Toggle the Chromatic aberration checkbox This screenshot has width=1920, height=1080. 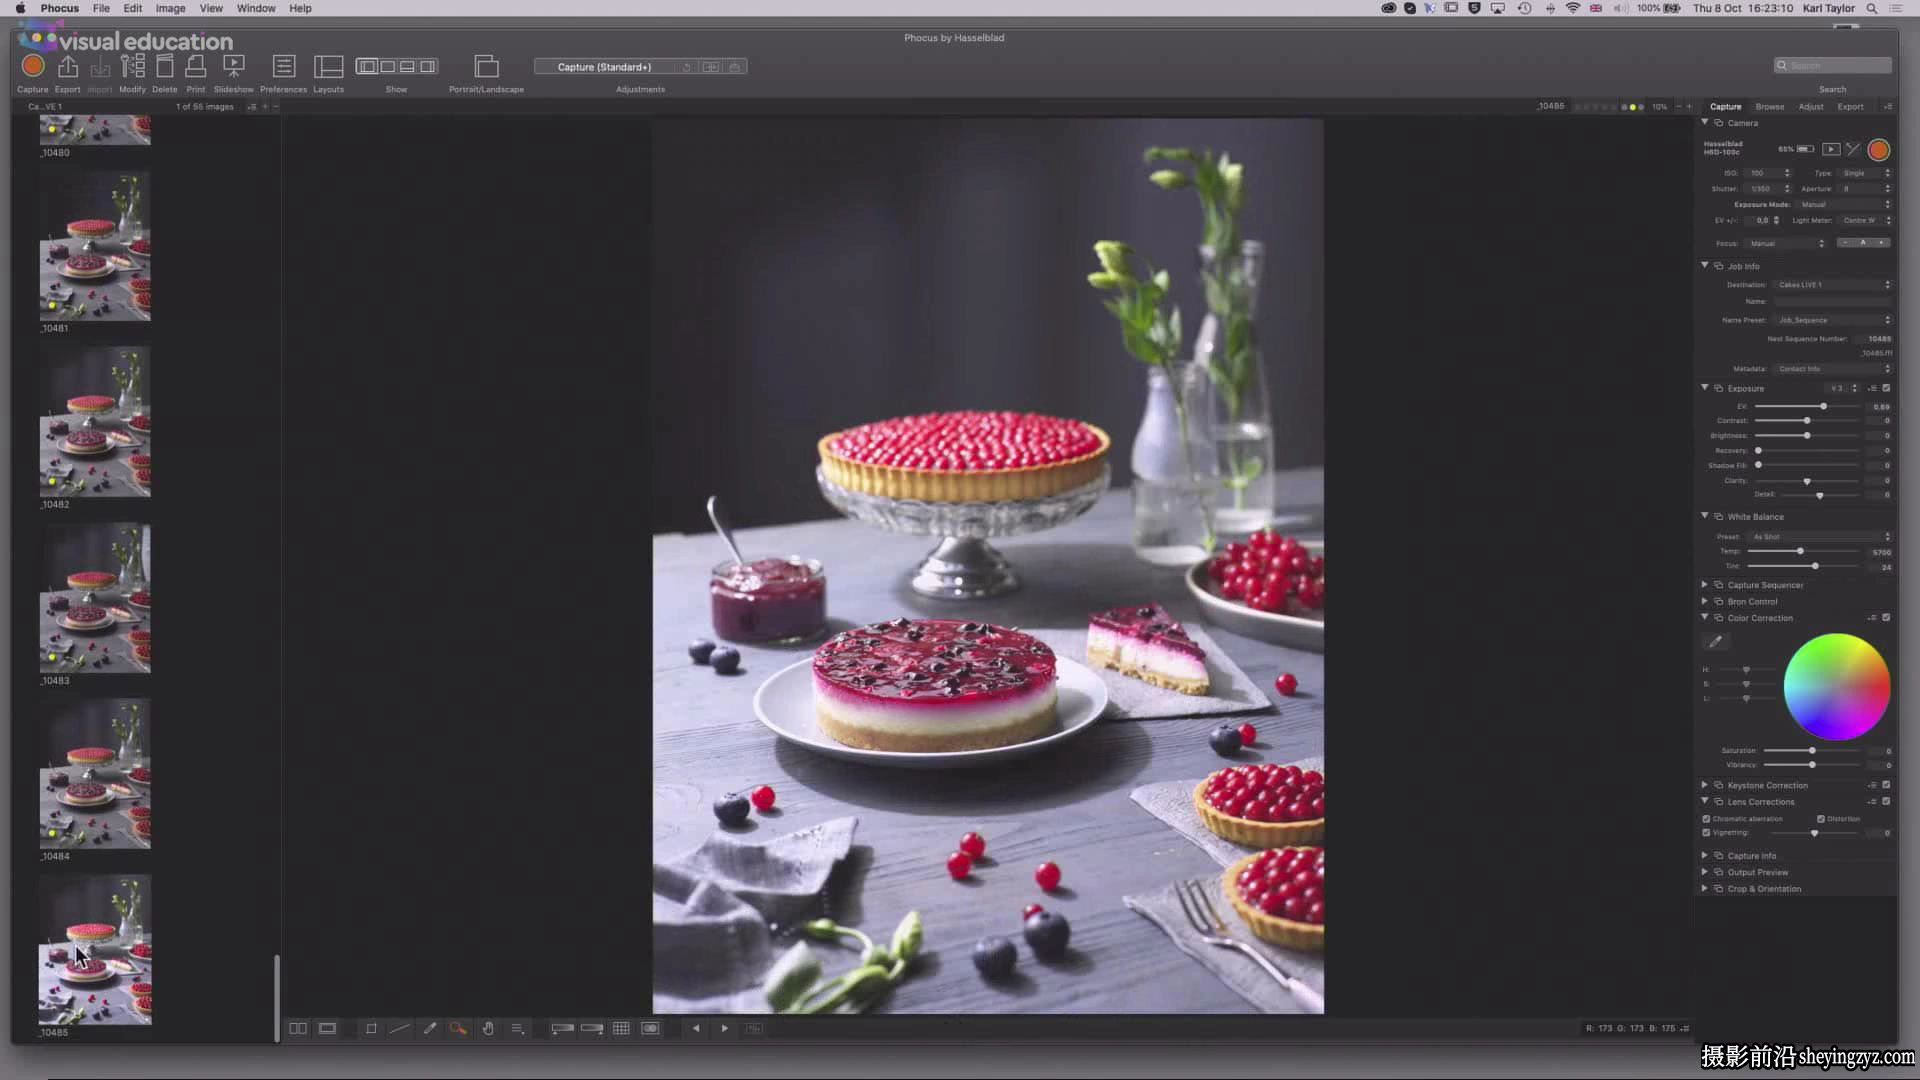[x=1707, y=819]
